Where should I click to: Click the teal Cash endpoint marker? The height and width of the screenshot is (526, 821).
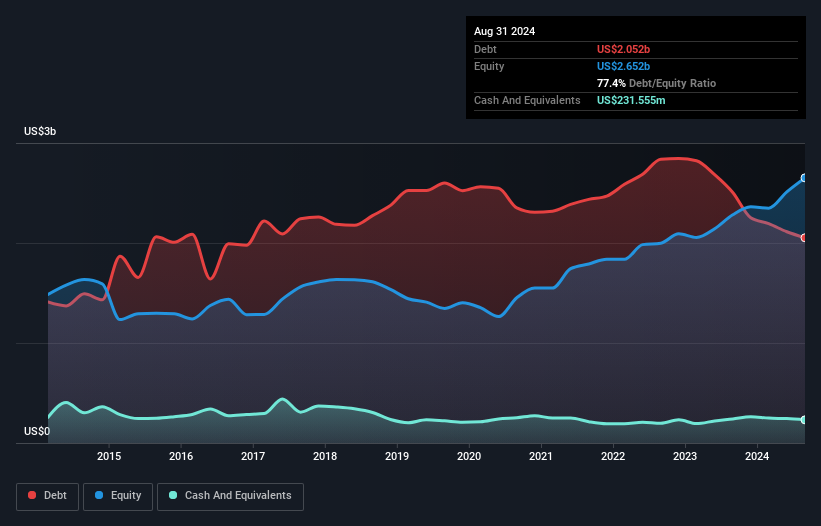804,420
